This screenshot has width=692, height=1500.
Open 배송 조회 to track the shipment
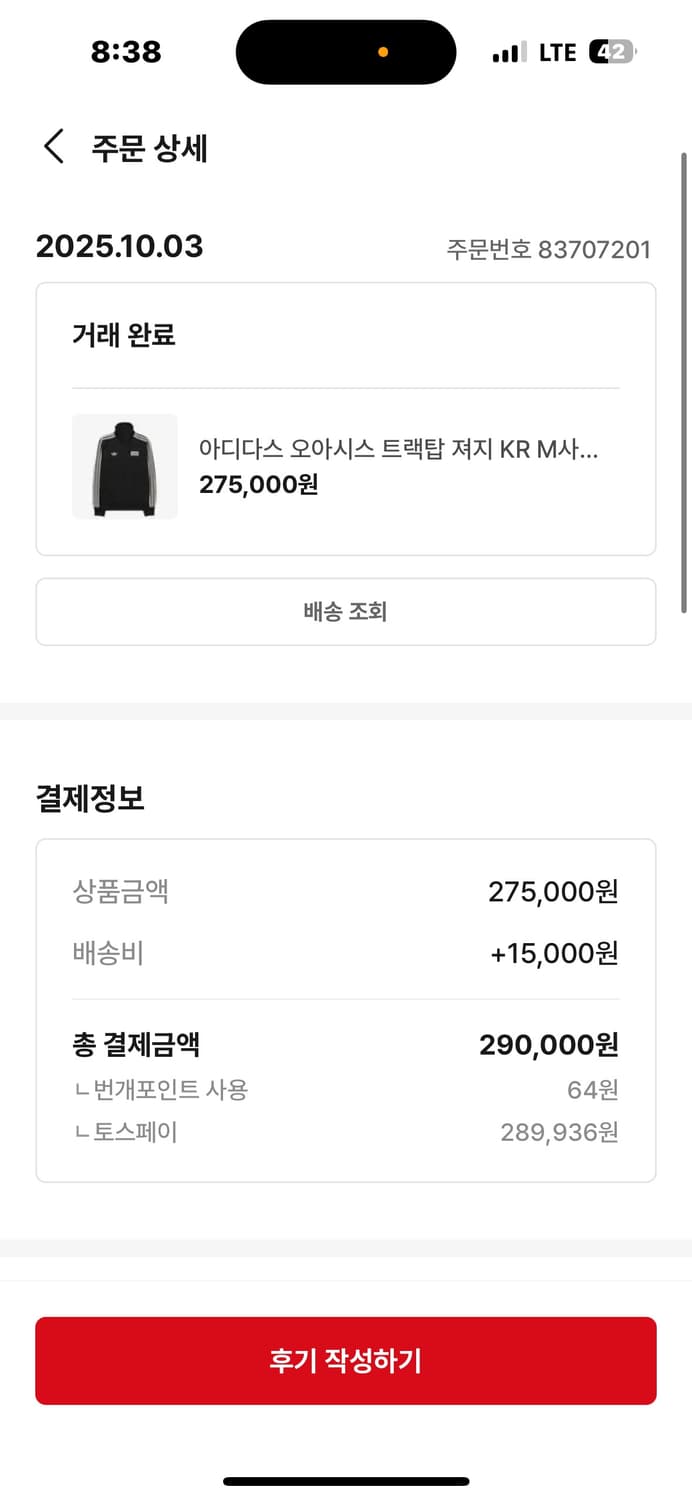point(346,611)
